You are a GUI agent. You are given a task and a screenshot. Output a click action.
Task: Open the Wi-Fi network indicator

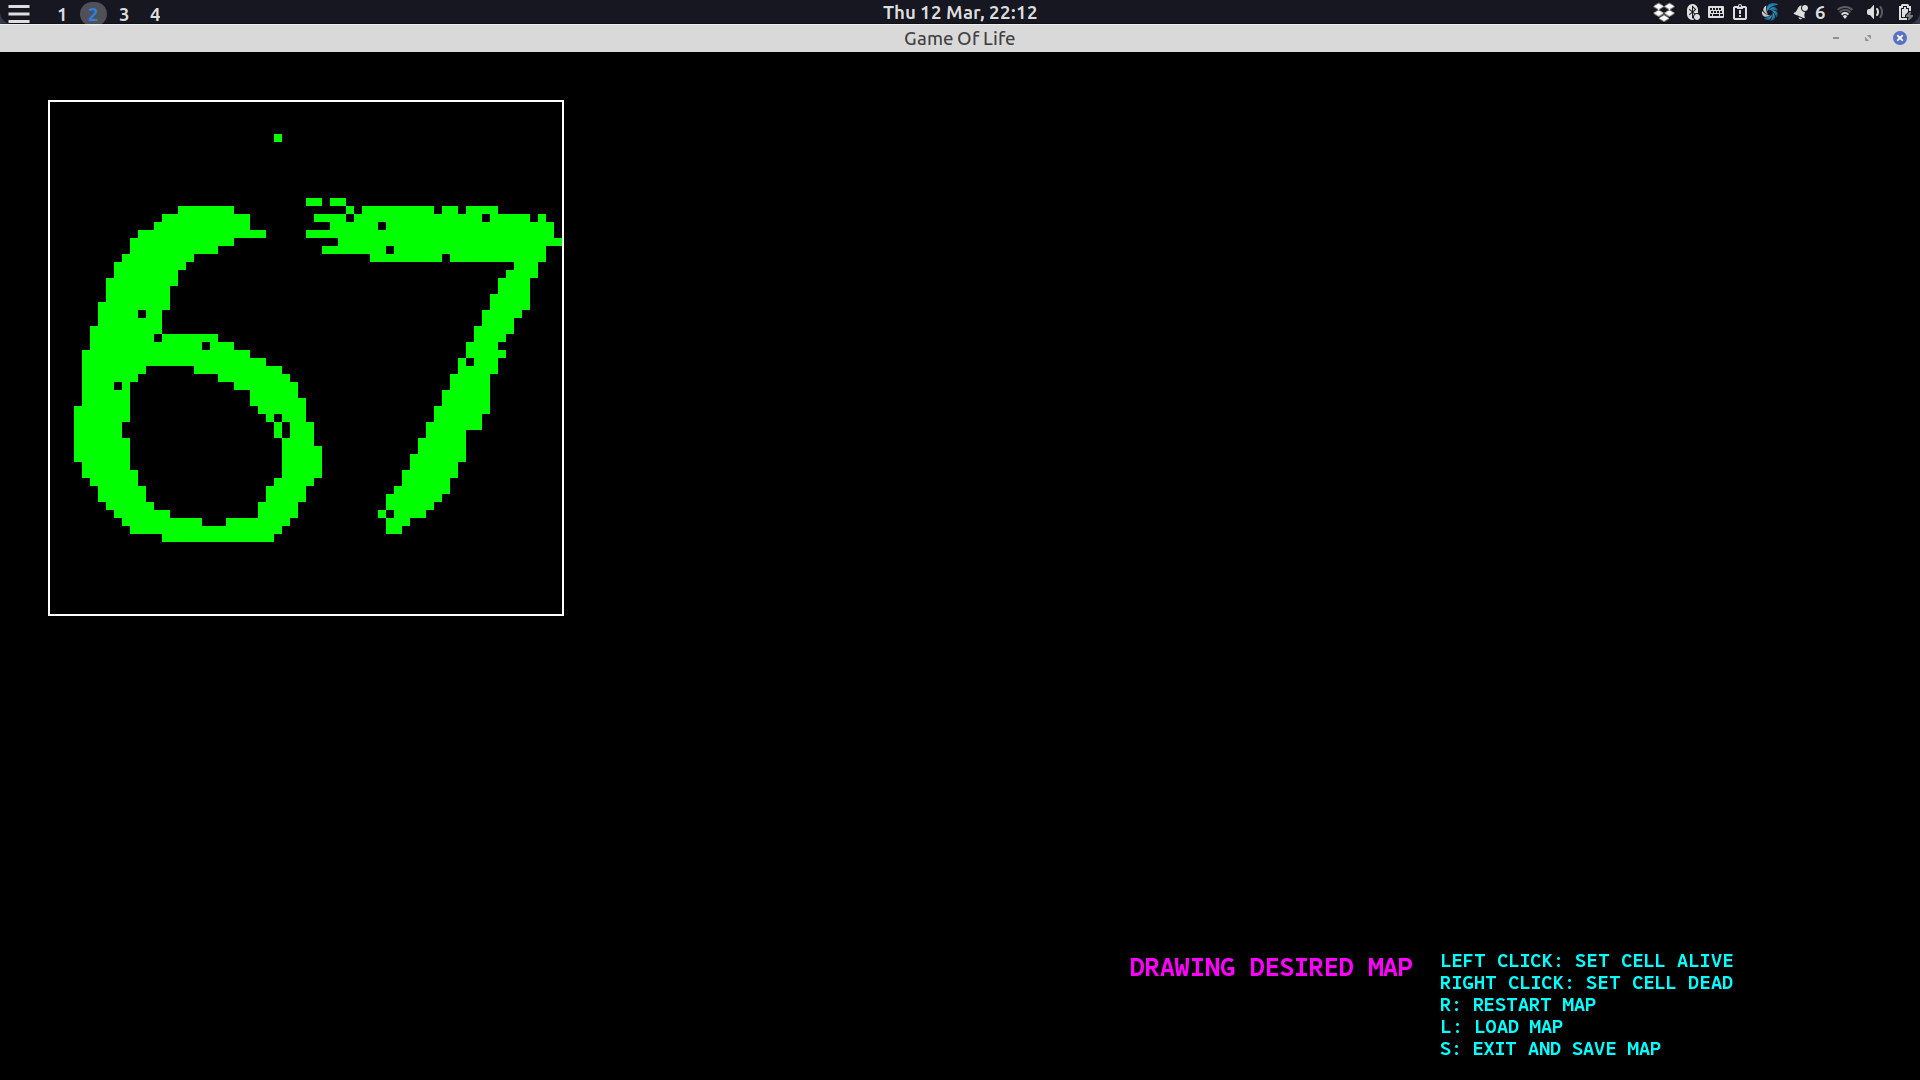click(x=1845, y=12)
